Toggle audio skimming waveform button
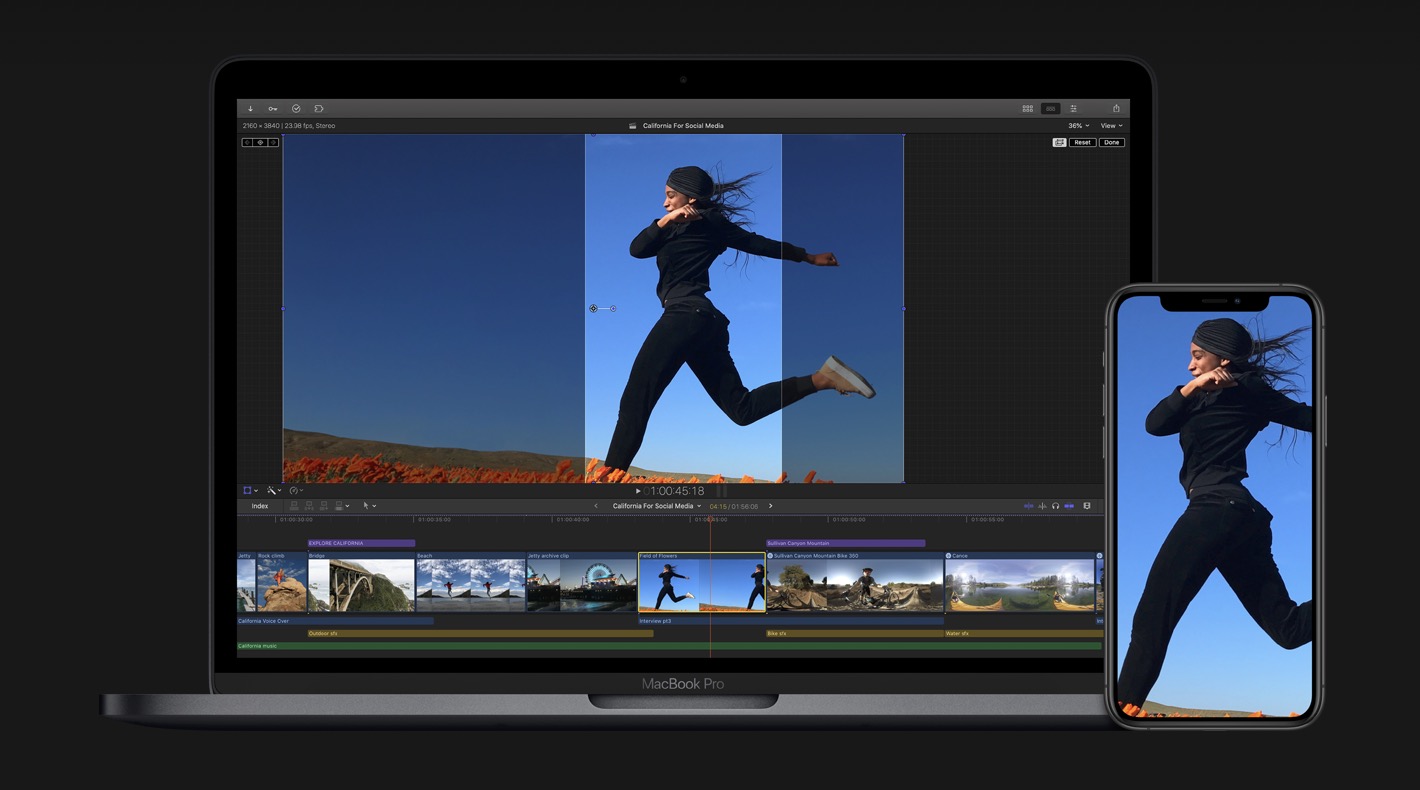This screenshot has width=1420, height=790. pyautogui.click(x=1042, y=506)
